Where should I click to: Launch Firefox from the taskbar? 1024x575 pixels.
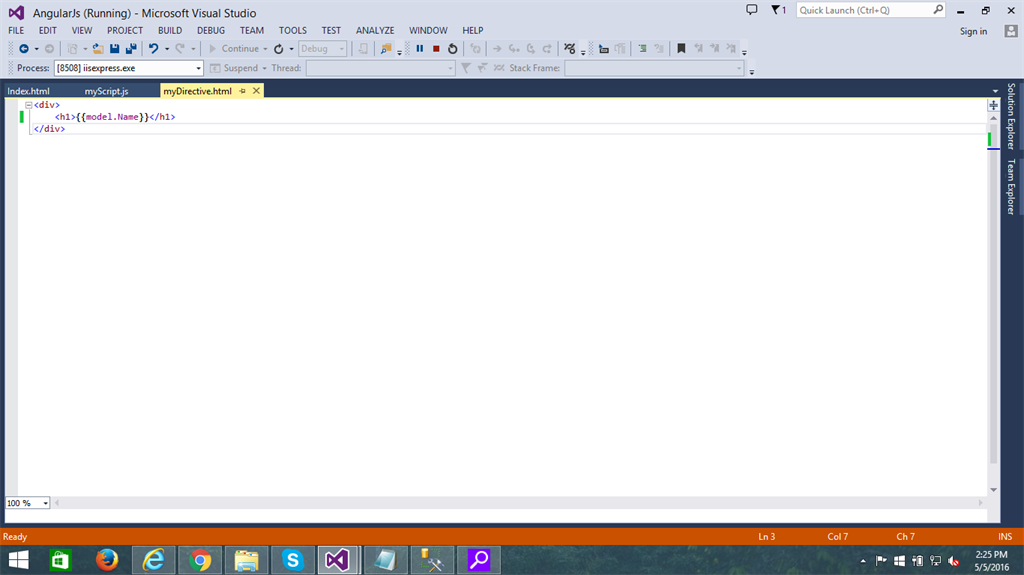pos(107,560)
